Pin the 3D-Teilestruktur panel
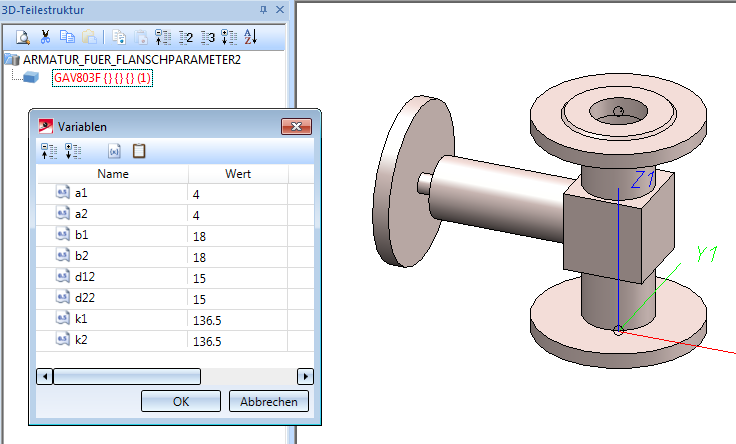The image size is (736, 444). pyautogui.click(x=263, y=9)
